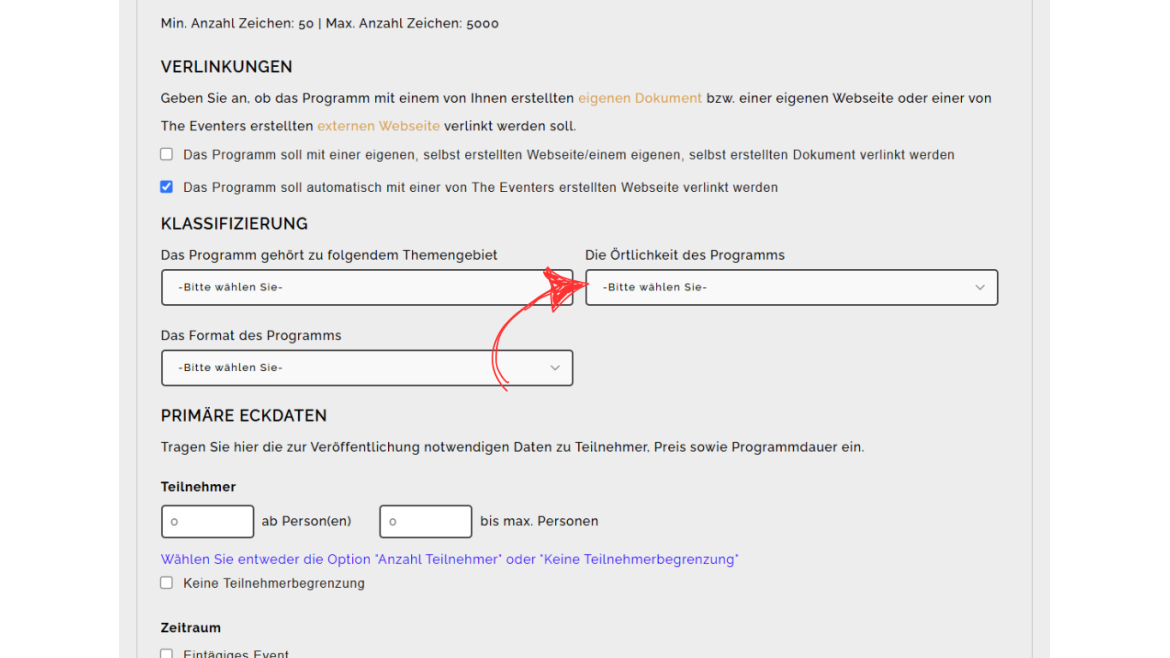Select the 'VERLINKUNGEN' heading text
The image size is (1170, 658).
tap(227, 66)
